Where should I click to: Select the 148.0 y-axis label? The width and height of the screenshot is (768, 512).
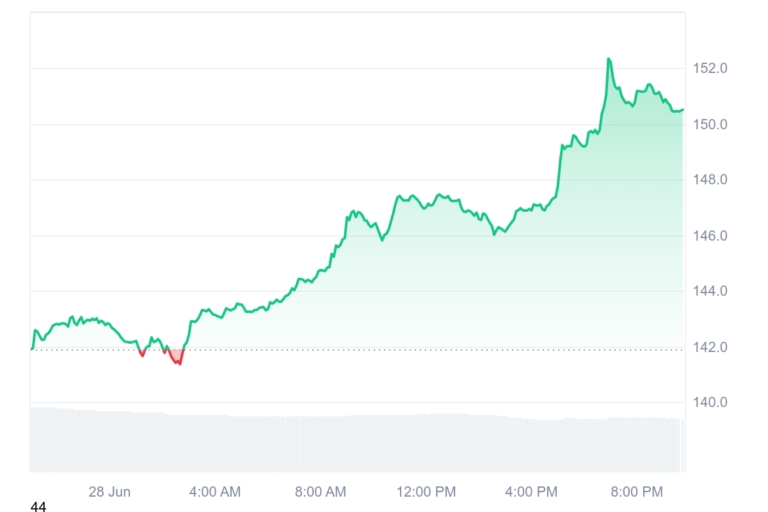[x=712, y=180]
